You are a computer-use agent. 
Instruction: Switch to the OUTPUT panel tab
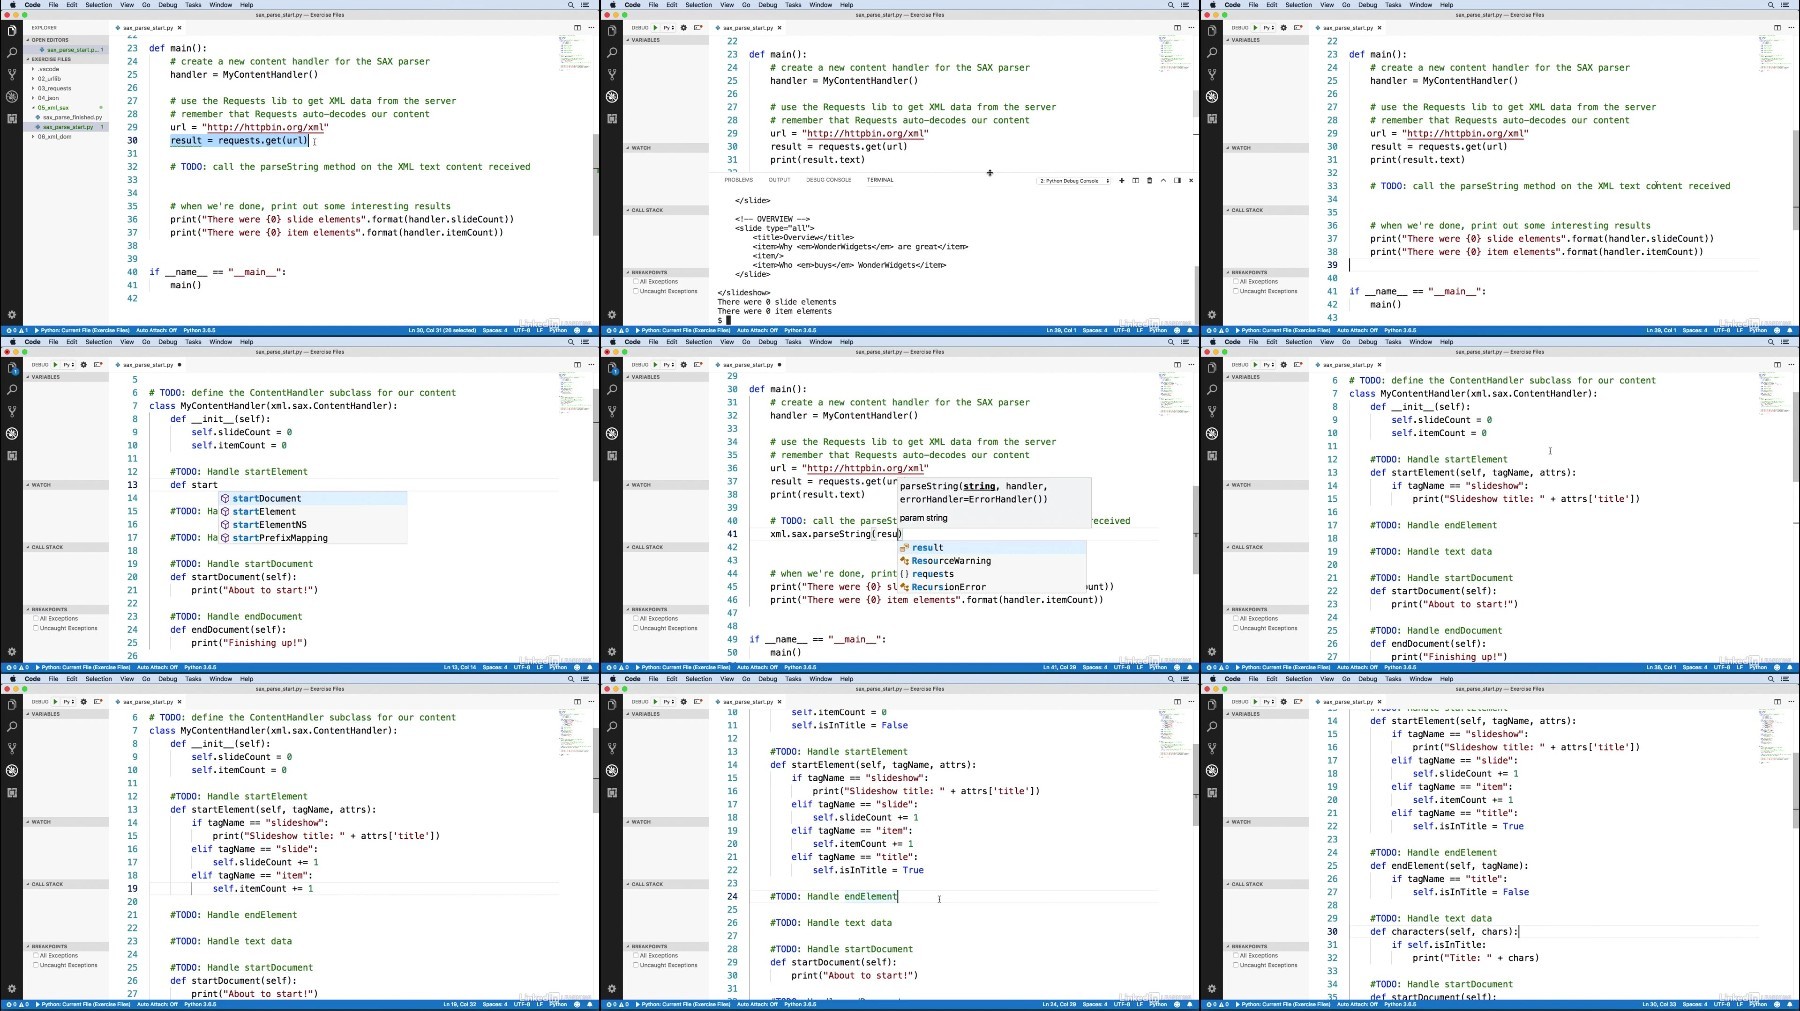click(779, 180)
